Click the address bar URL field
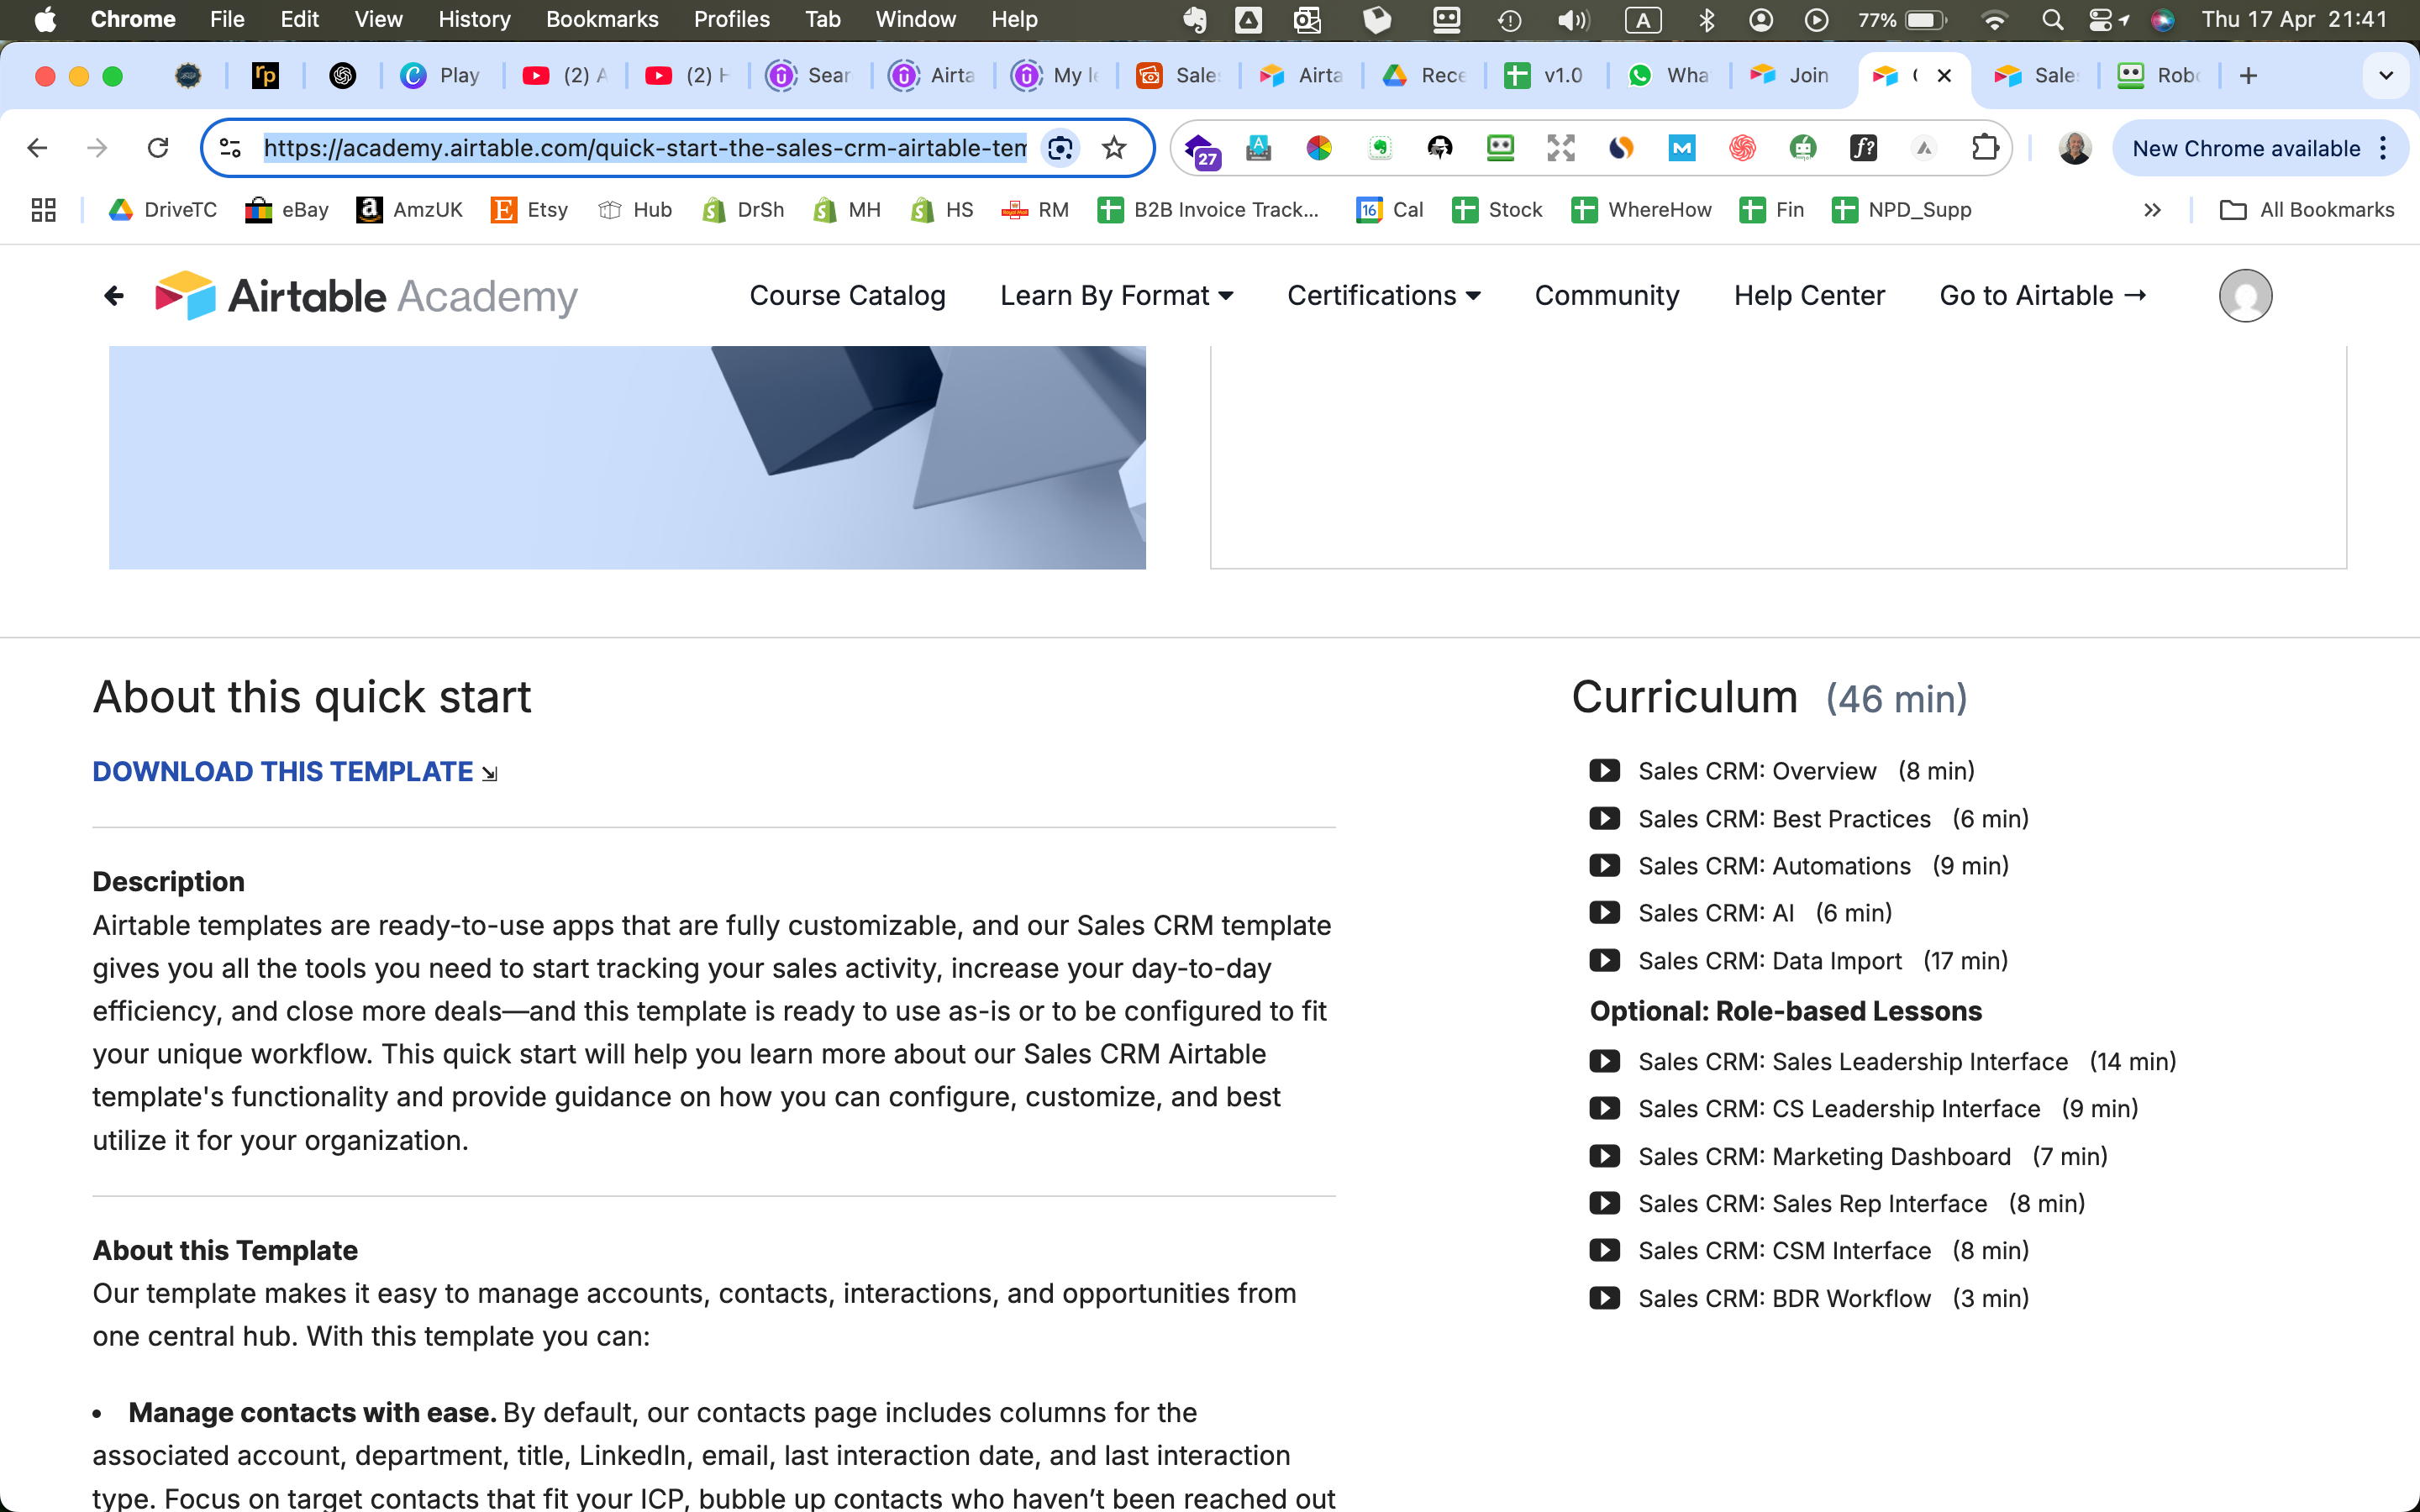The width and height of the screenshot is (2420, 1512). coord(645,148)
